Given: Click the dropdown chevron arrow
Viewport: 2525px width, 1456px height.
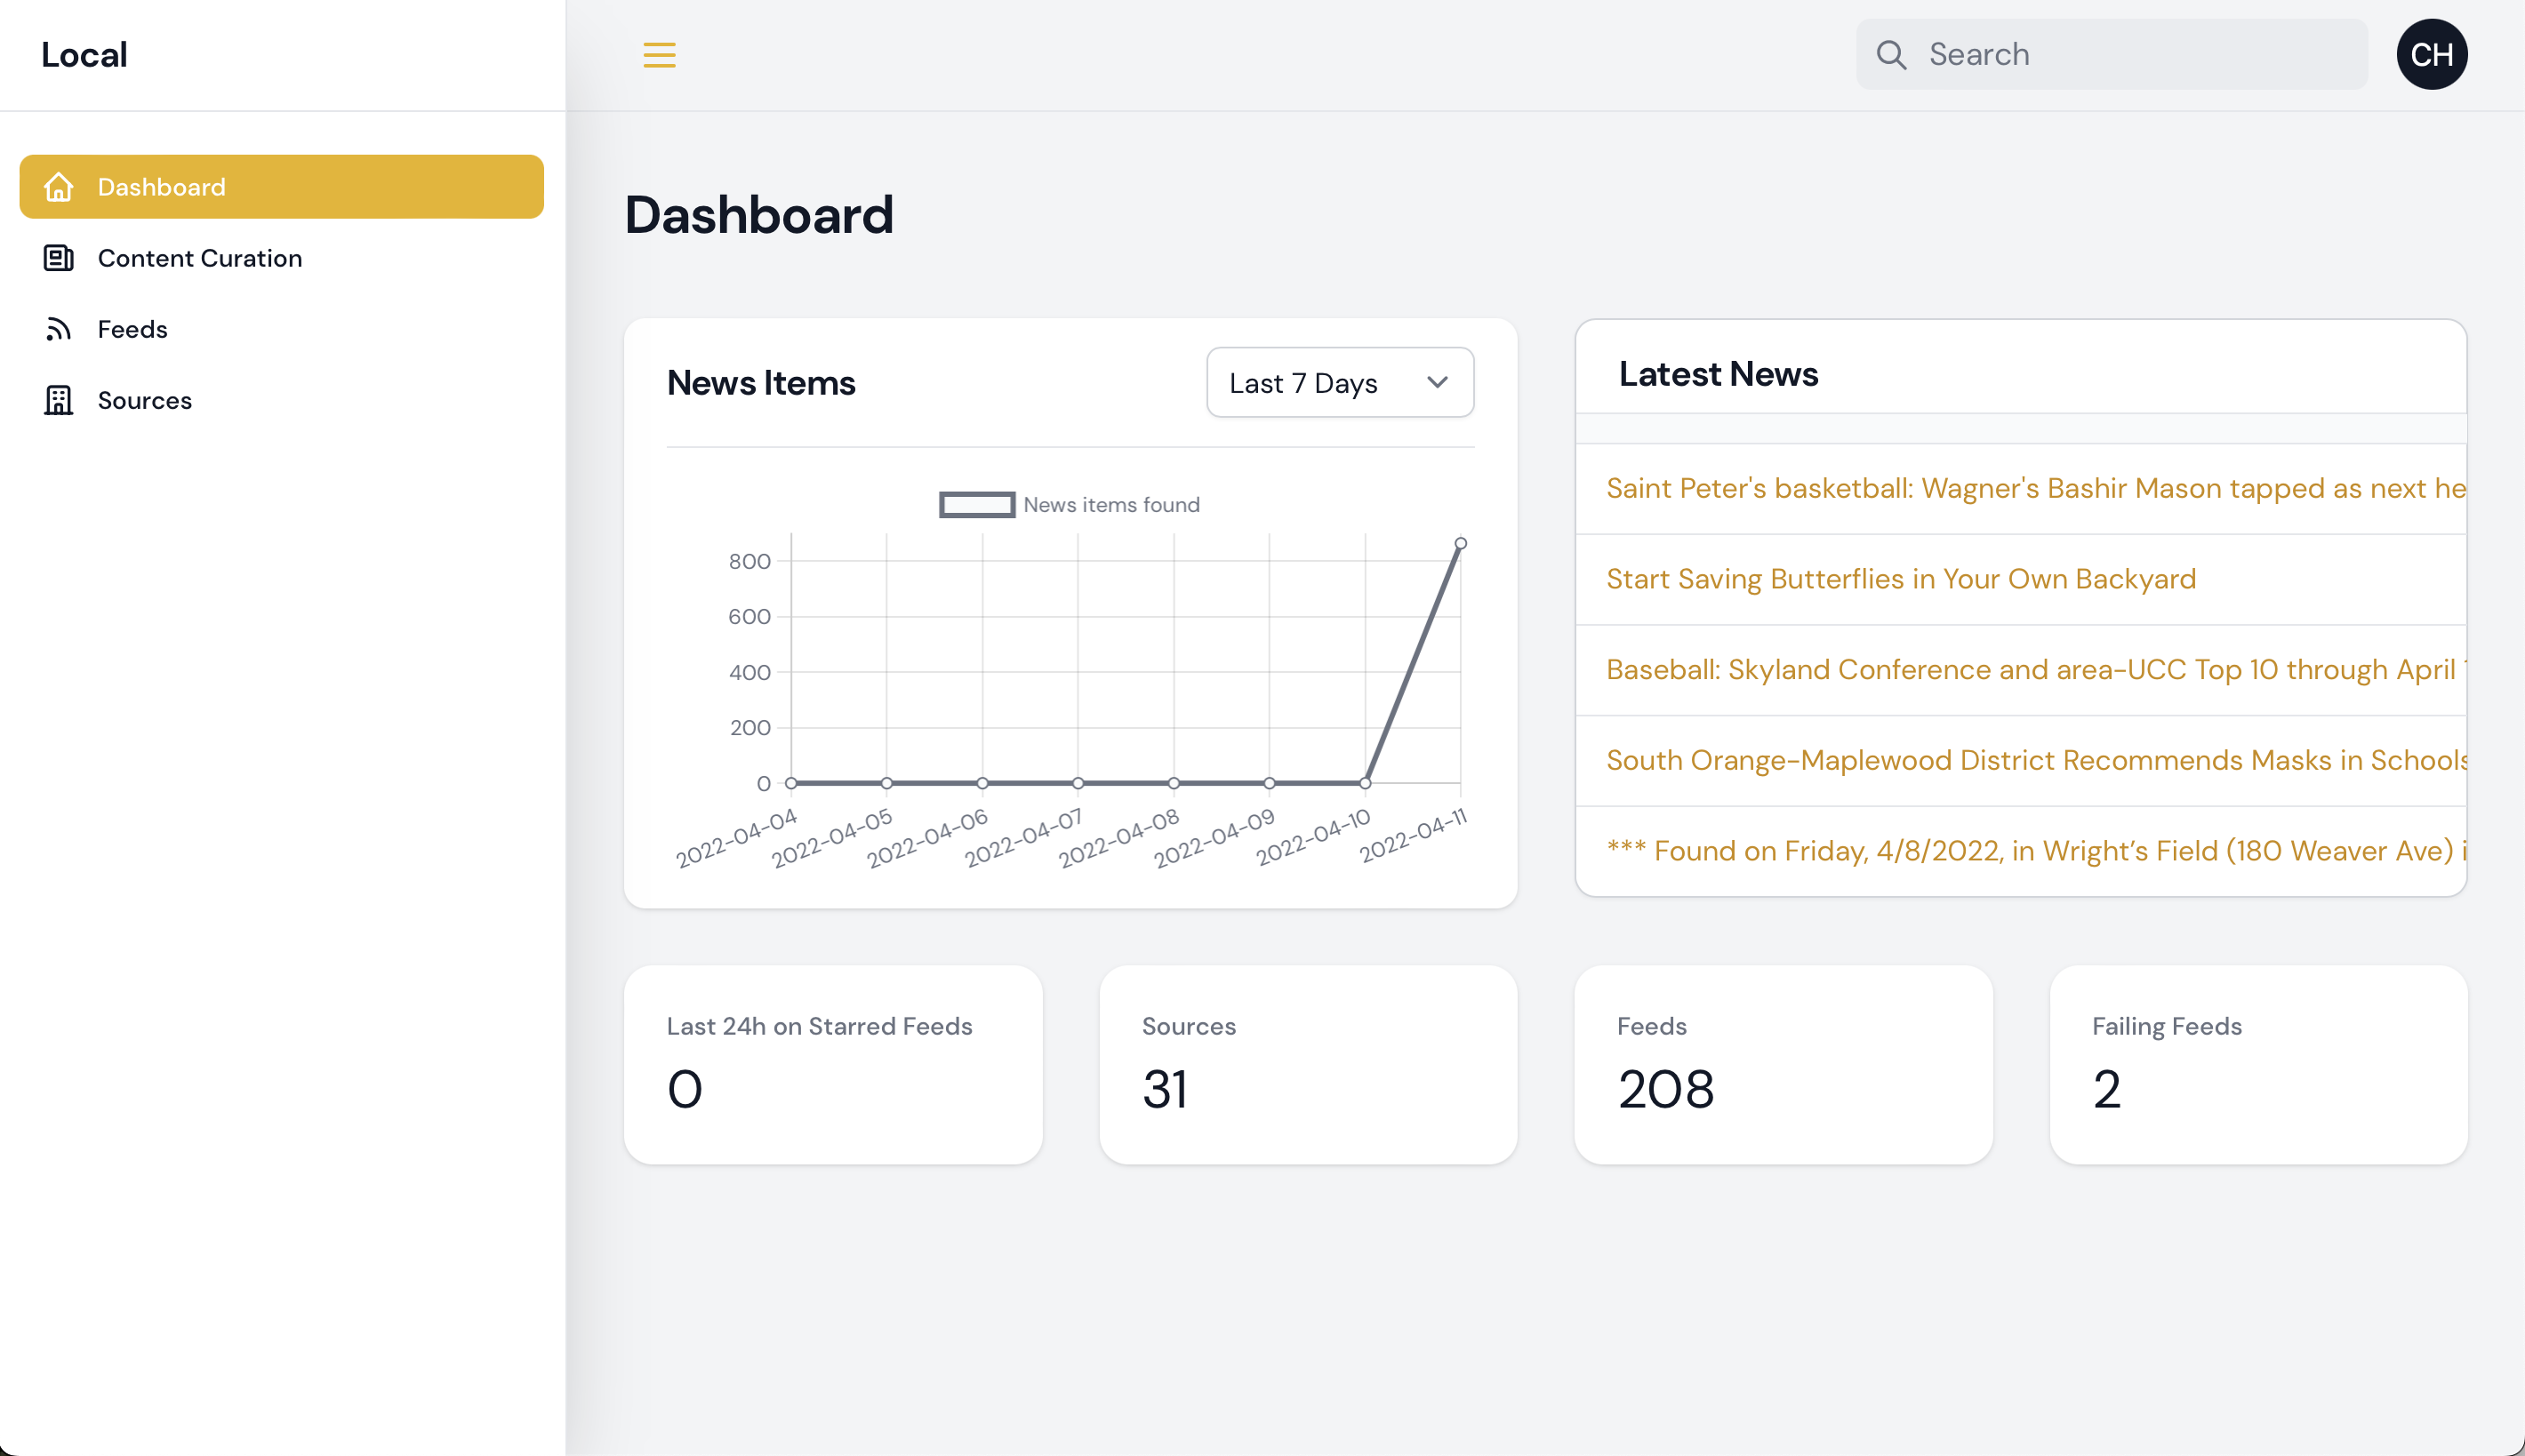Looking at the screenshot, I should pos(1437,383).
